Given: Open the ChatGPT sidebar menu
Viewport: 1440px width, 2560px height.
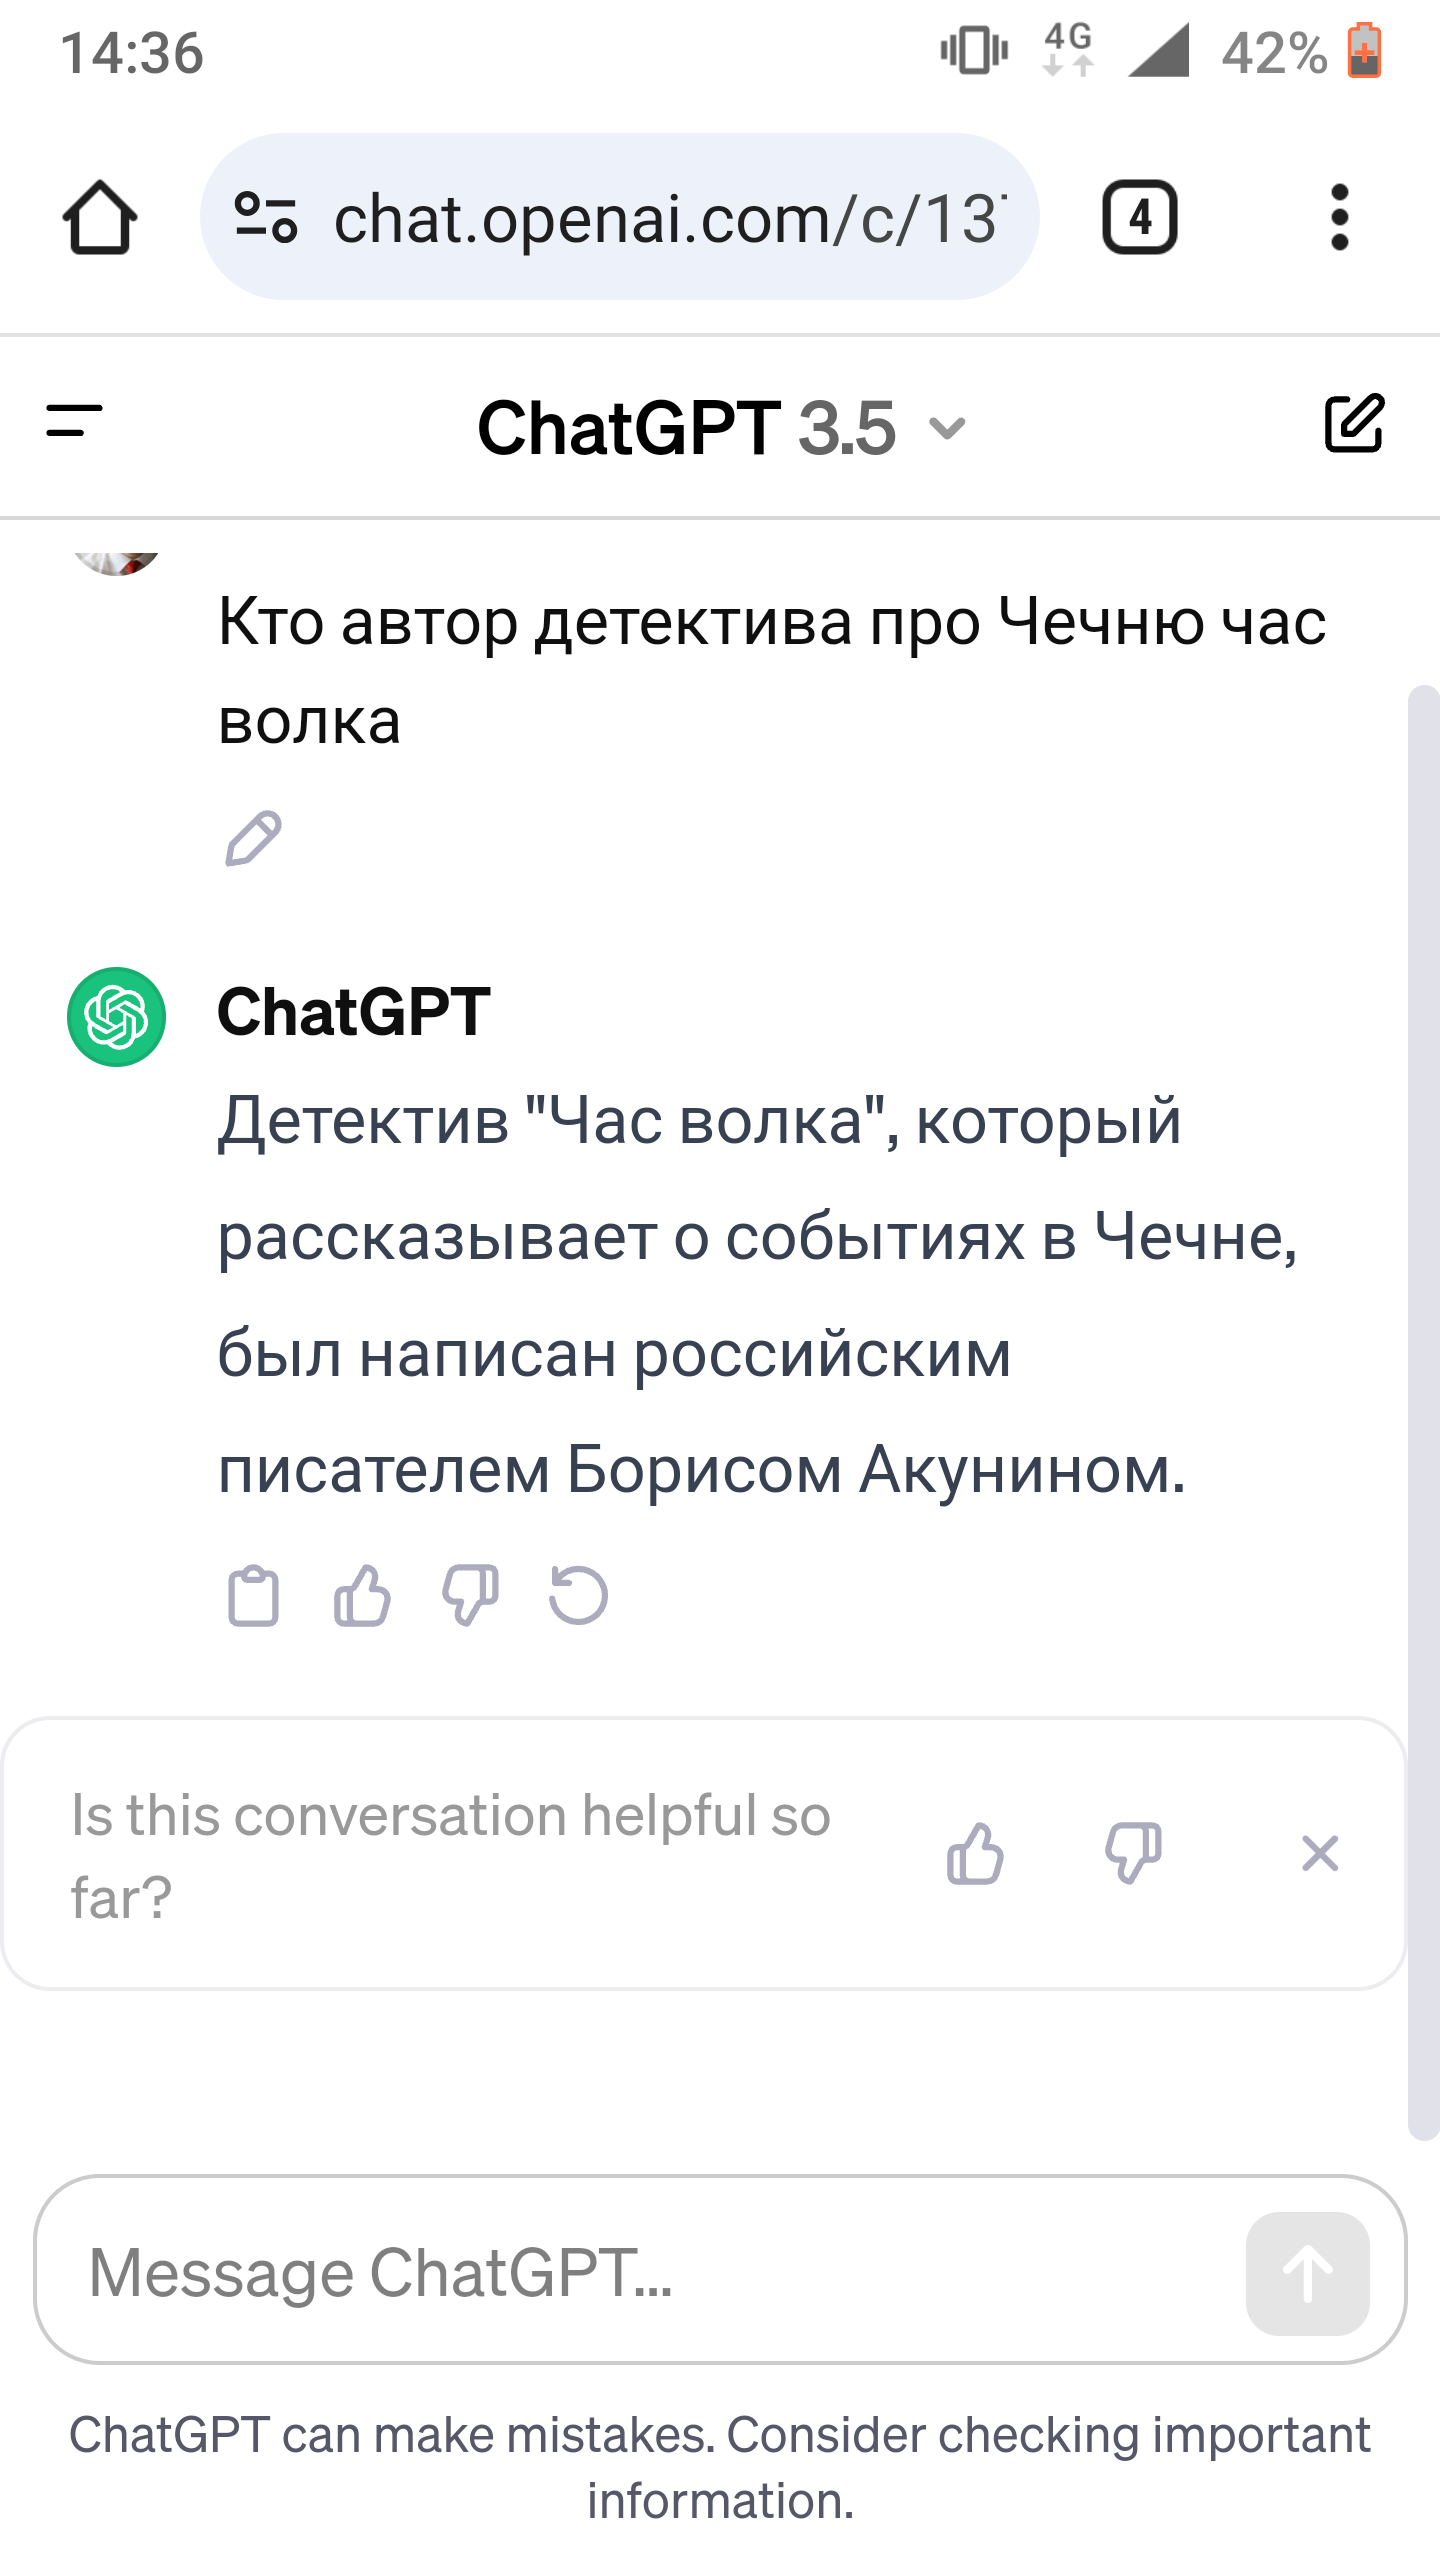Looking at the screenshot, I should 75,421.
